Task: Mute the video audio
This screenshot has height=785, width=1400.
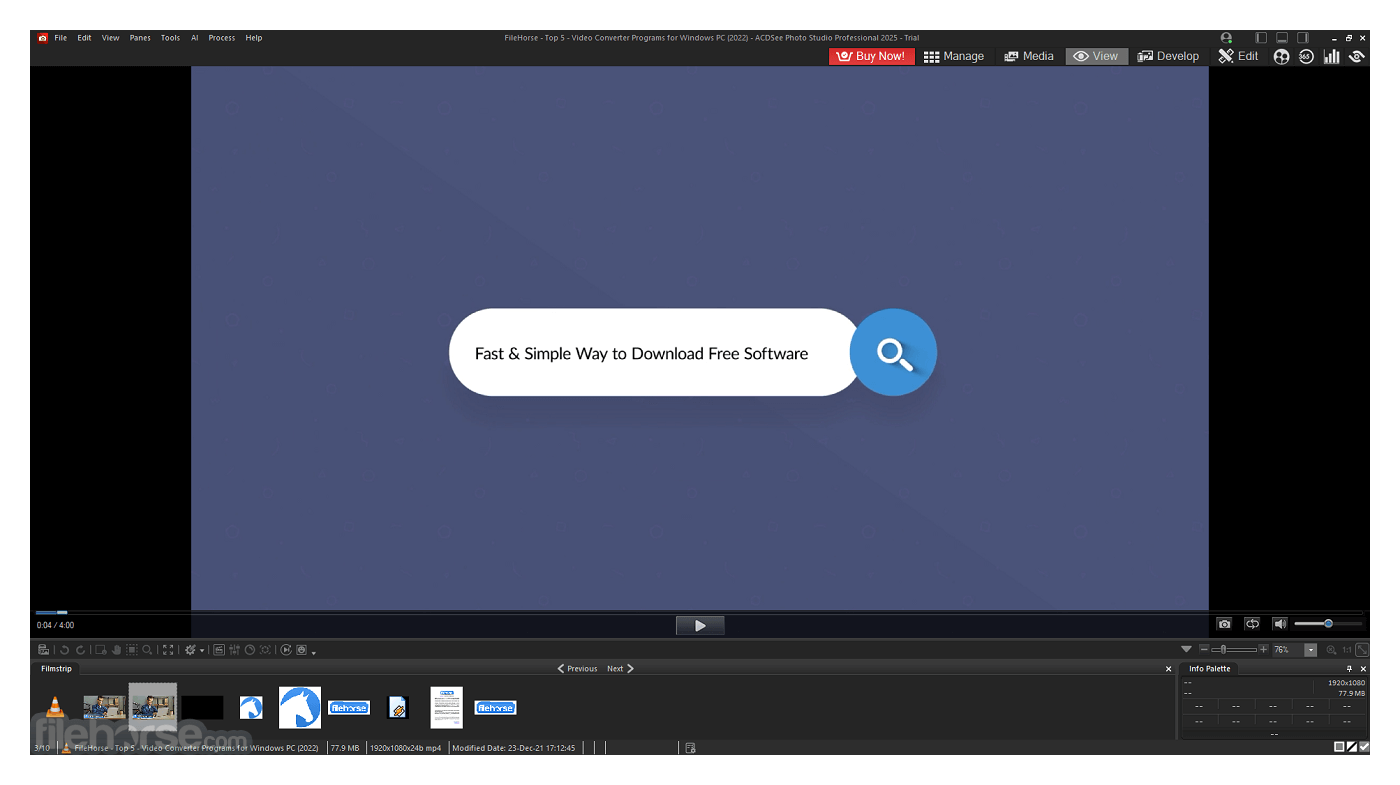Action: coord(1279,624)
